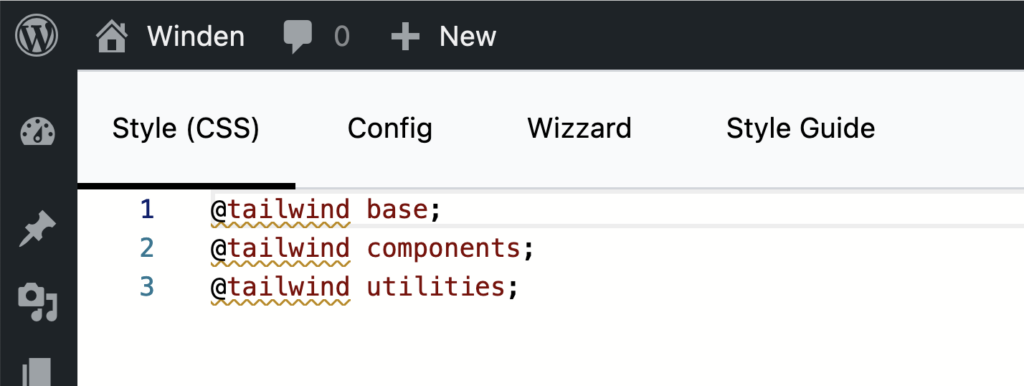
Task: Open the WordPress logo menu
Action: [37, 36]
